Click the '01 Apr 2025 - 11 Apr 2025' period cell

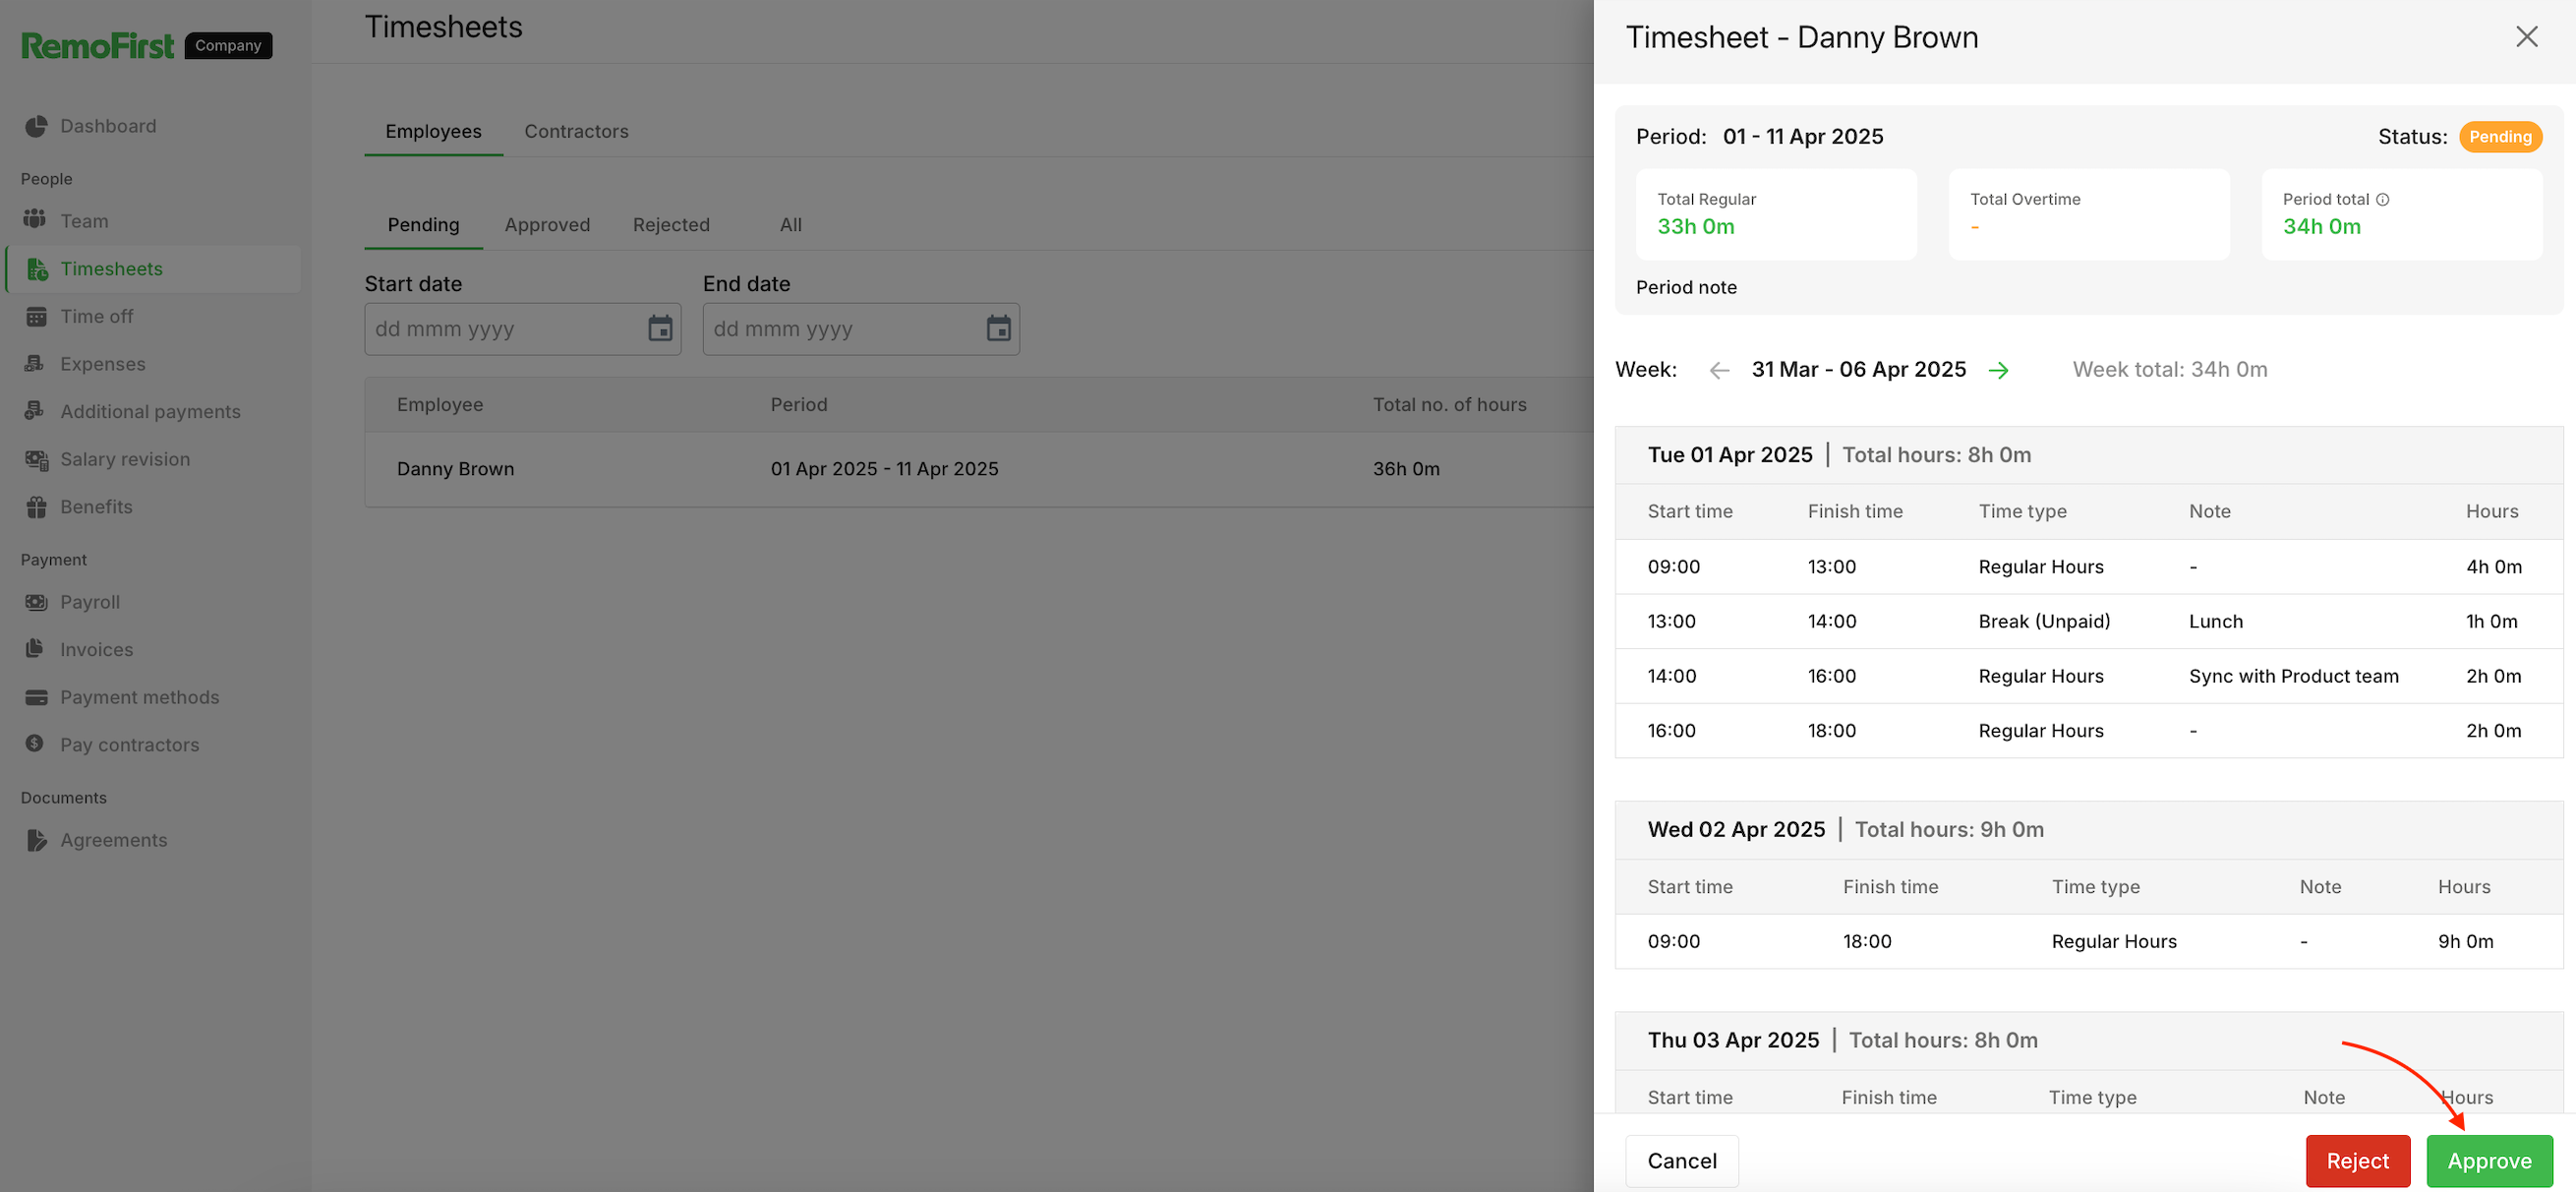(884, 469)
